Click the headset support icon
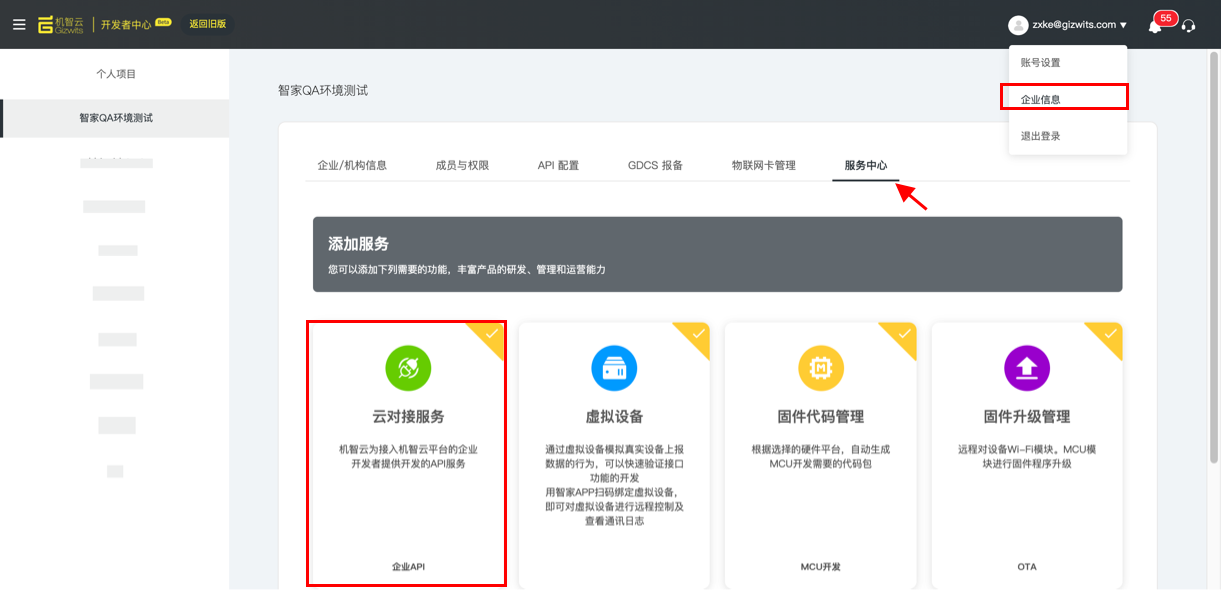1221x590 pixels. 1188,25
